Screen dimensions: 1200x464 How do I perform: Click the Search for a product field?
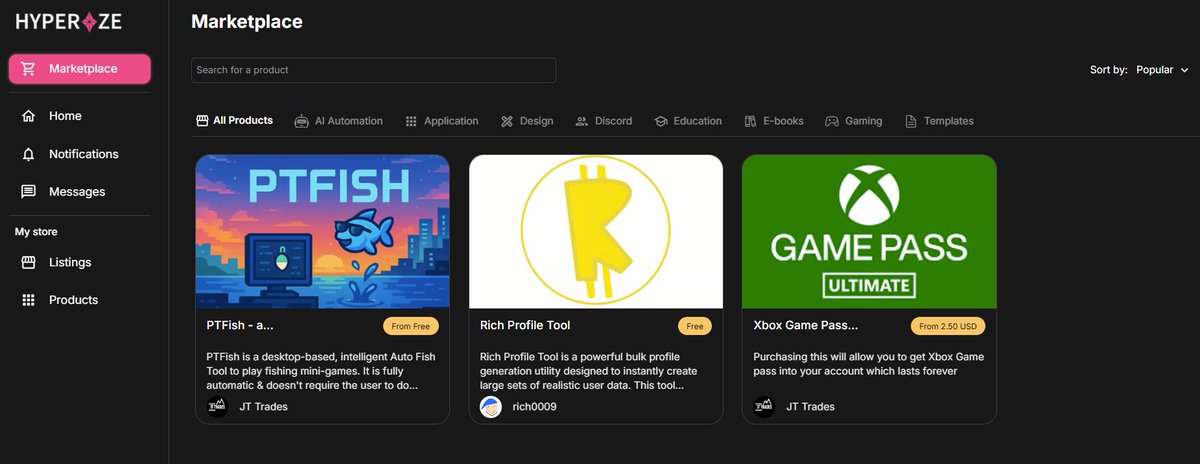pyautogui.click(x=373, y=70)
